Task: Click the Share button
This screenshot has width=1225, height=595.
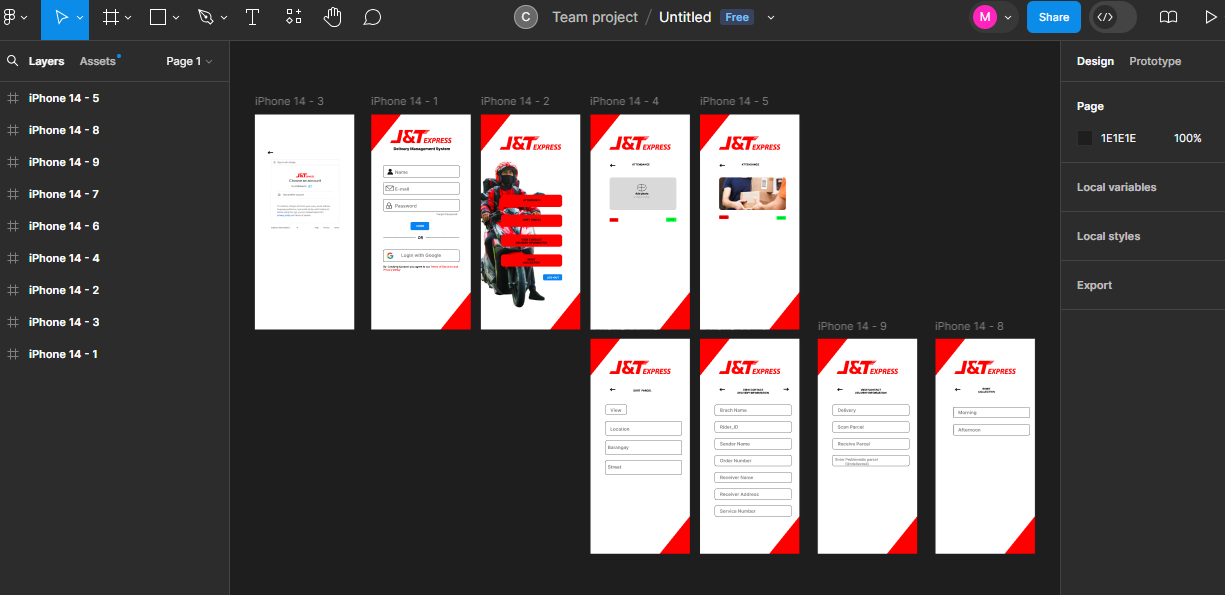Action: (1054, 17)
